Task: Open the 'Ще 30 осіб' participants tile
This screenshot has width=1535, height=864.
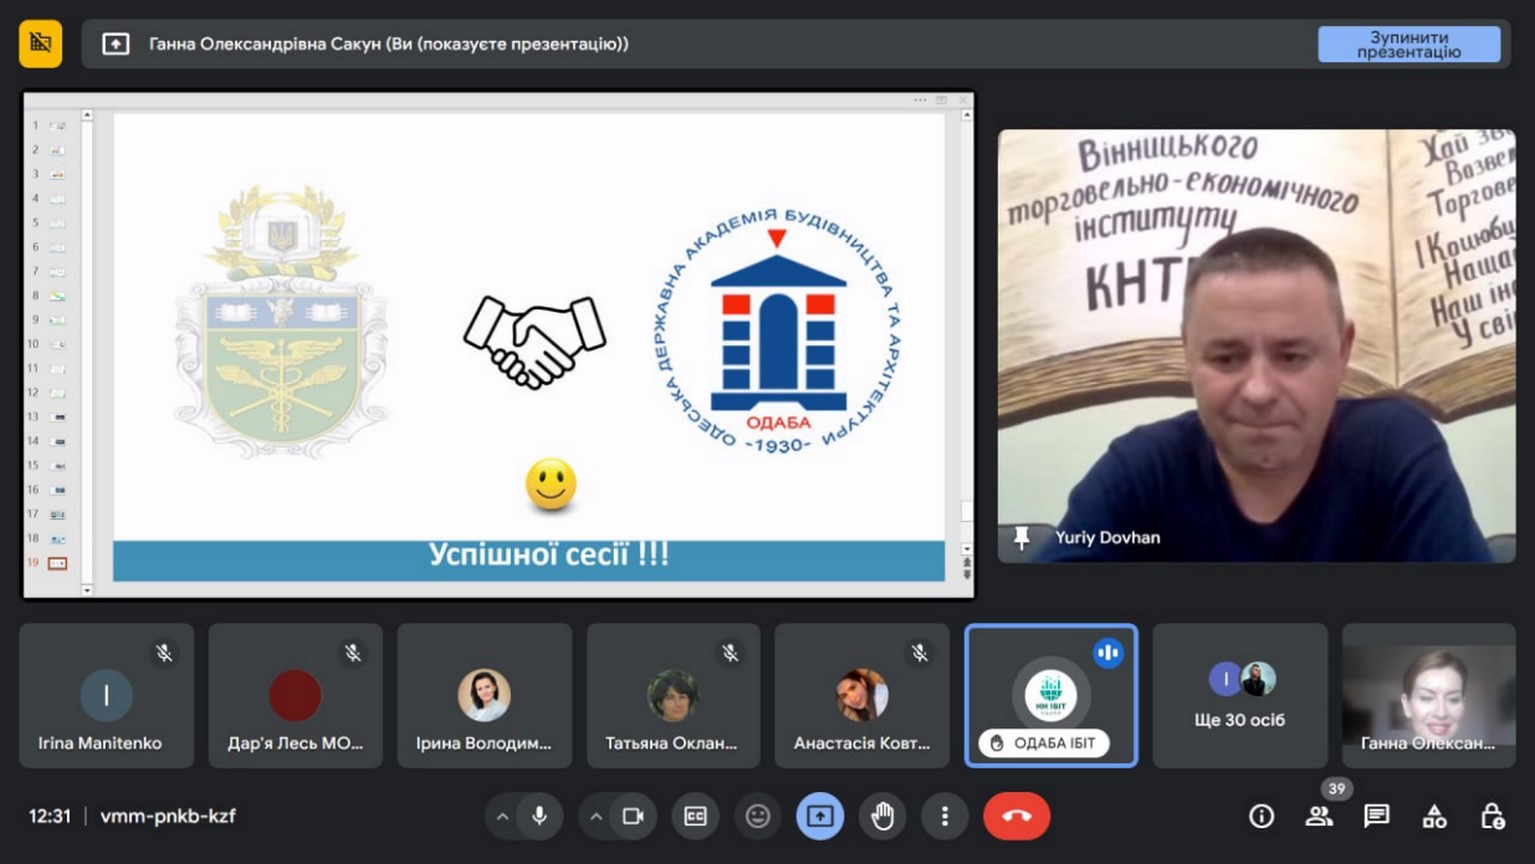Action: coord(1239,696)
